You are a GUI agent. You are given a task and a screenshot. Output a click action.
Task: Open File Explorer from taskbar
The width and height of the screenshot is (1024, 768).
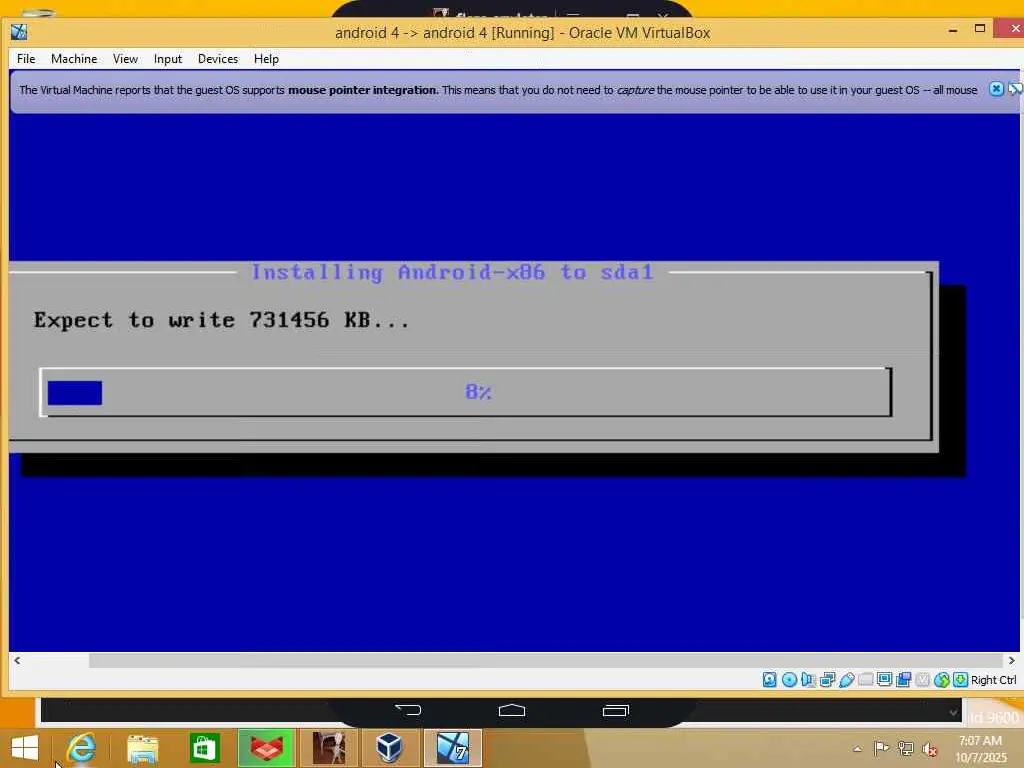pyautogui.click(x=142, y=748)
